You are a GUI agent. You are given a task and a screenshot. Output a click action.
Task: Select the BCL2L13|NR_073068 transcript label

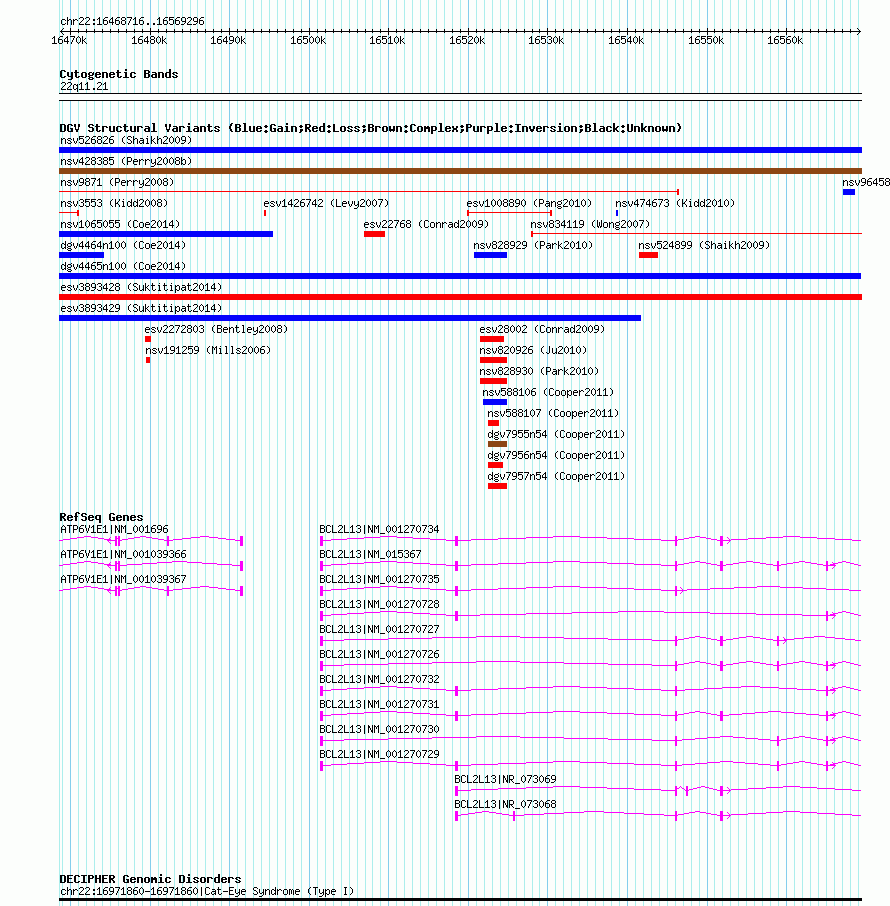pyautogui.click(x=505, y=804)
